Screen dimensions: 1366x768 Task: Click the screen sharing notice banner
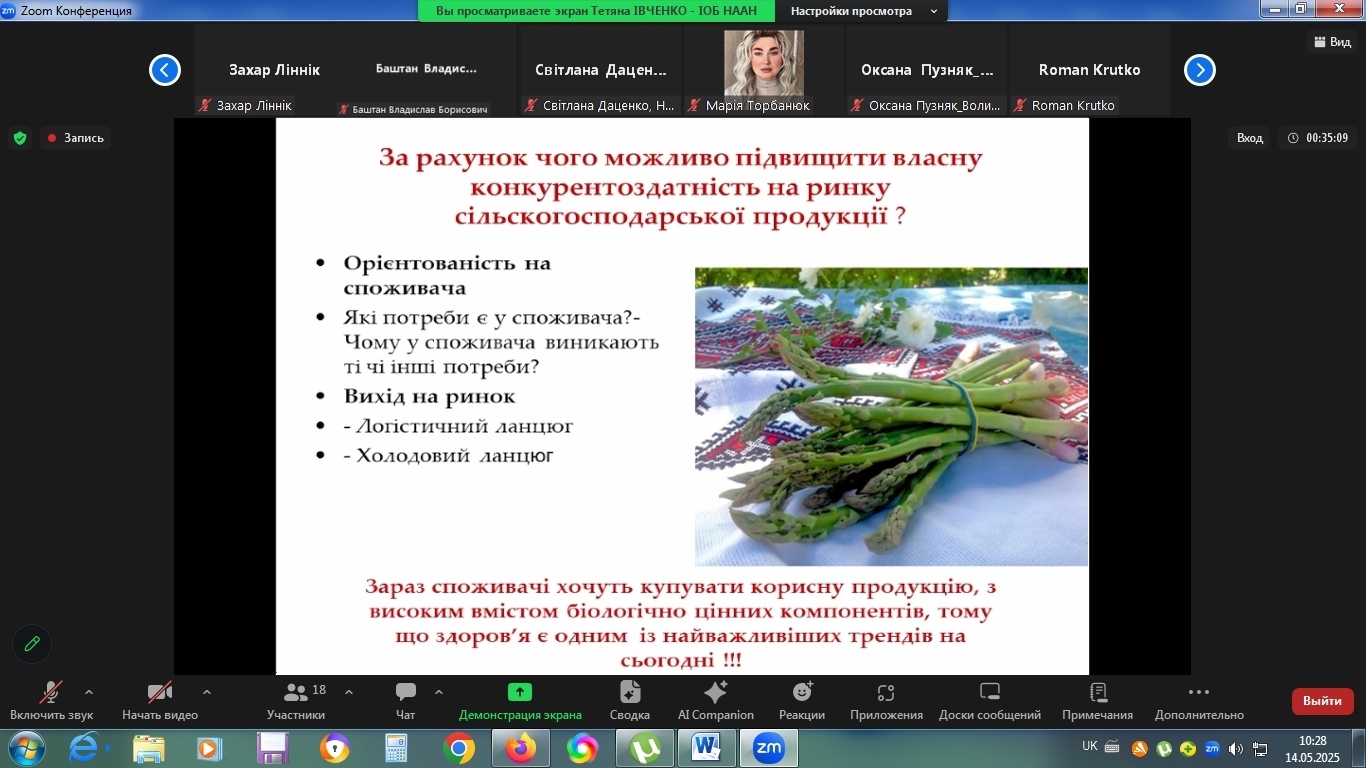(598, 11)
